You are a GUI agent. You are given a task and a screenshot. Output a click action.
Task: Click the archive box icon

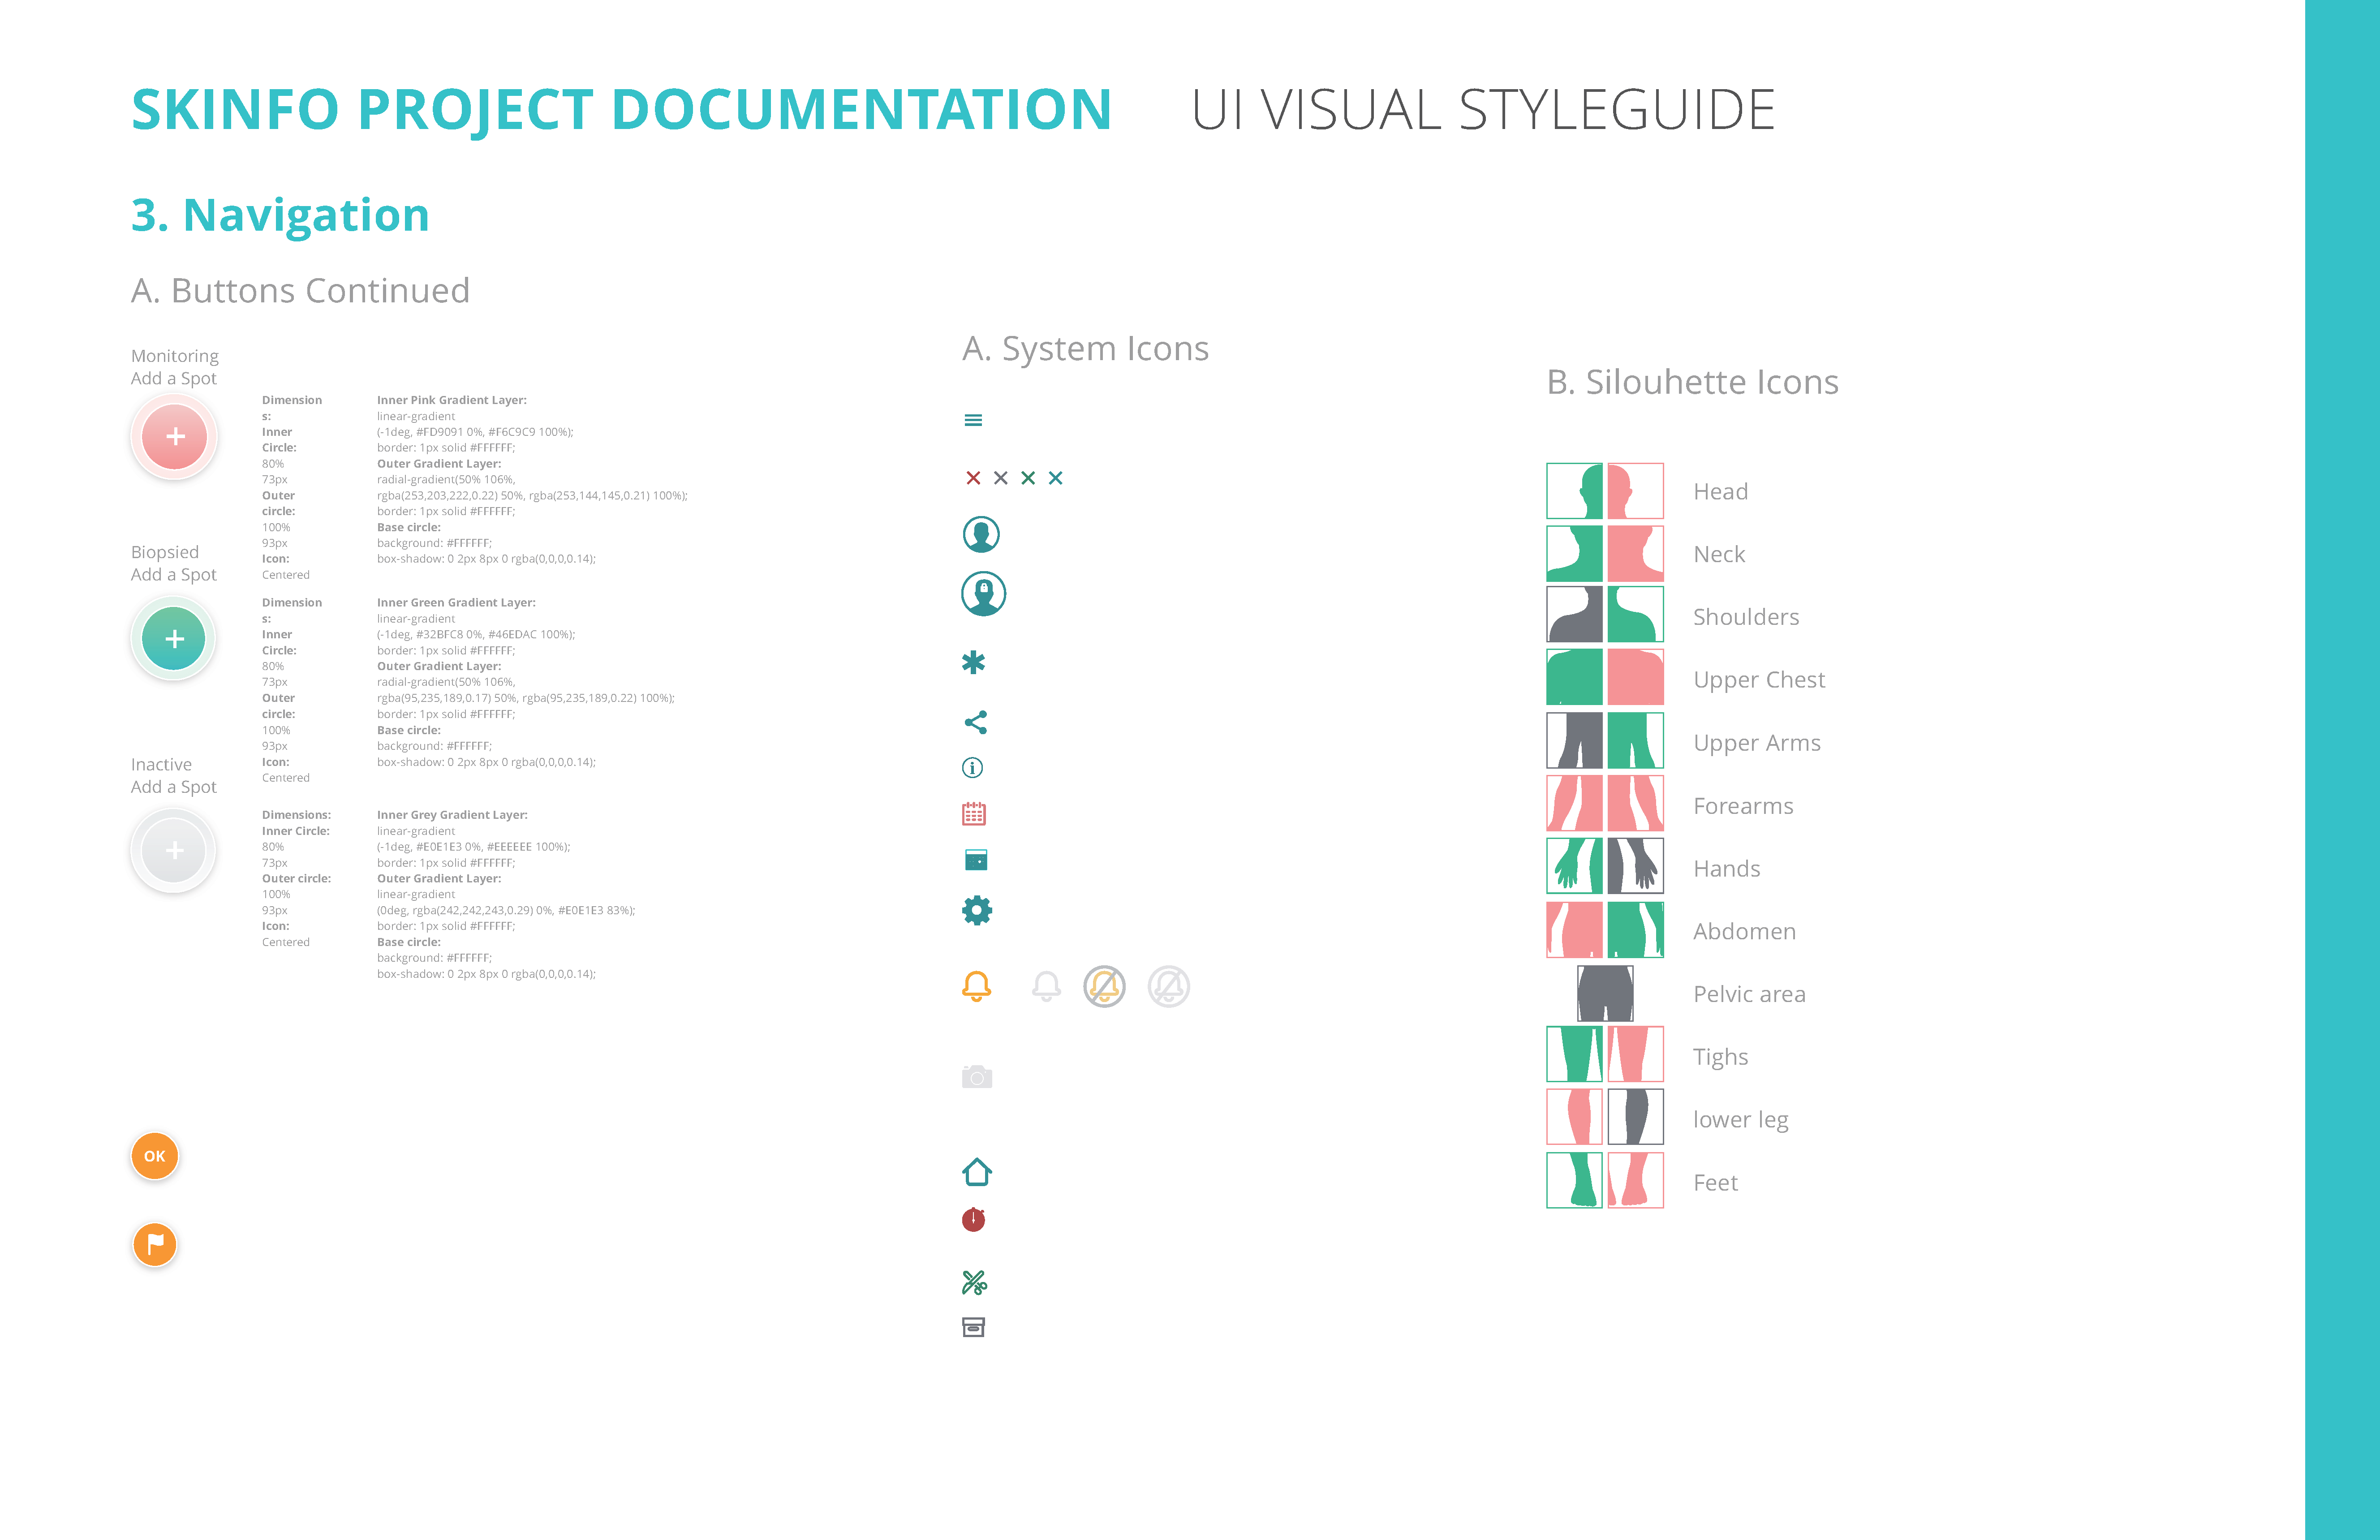tap(973, 1327)
